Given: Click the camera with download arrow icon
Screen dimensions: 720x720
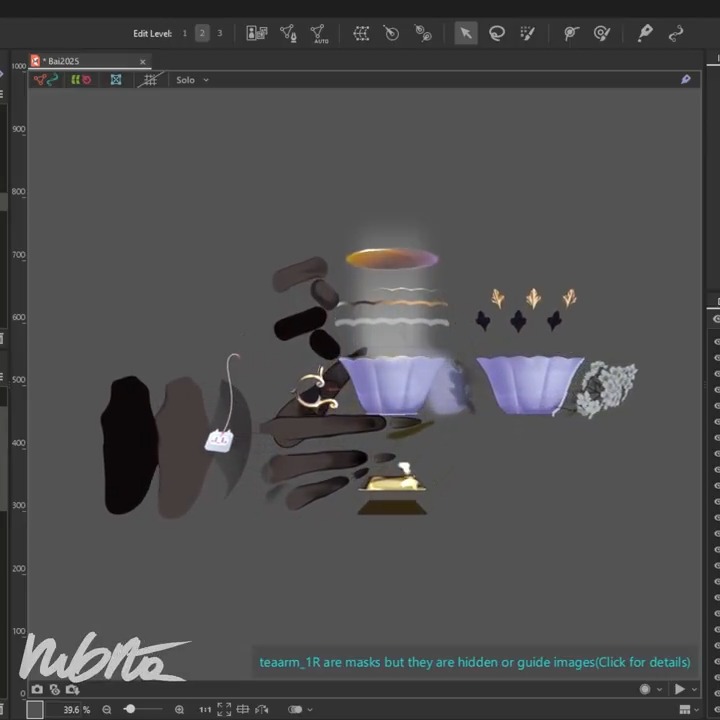Looking at the screenshot, I should point(73,689).
